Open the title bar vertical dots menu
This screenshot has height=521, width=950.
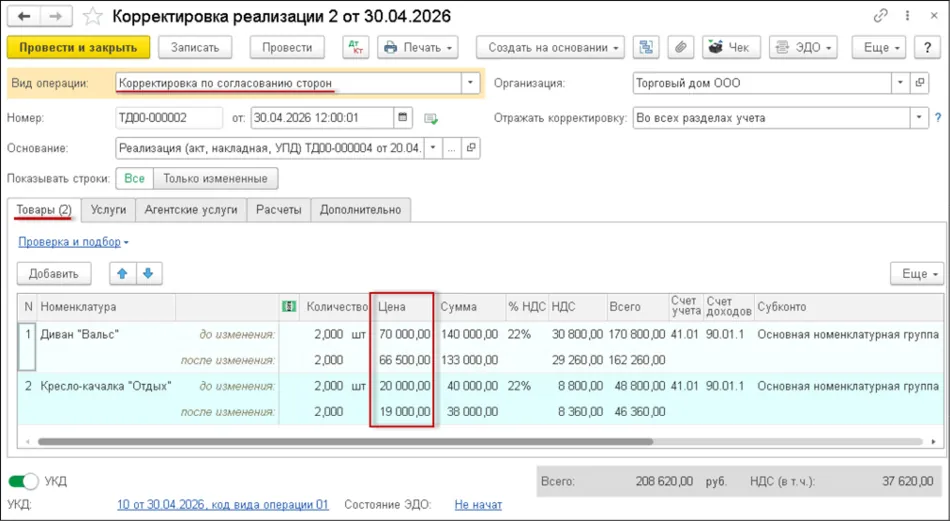tap(909, 16)
